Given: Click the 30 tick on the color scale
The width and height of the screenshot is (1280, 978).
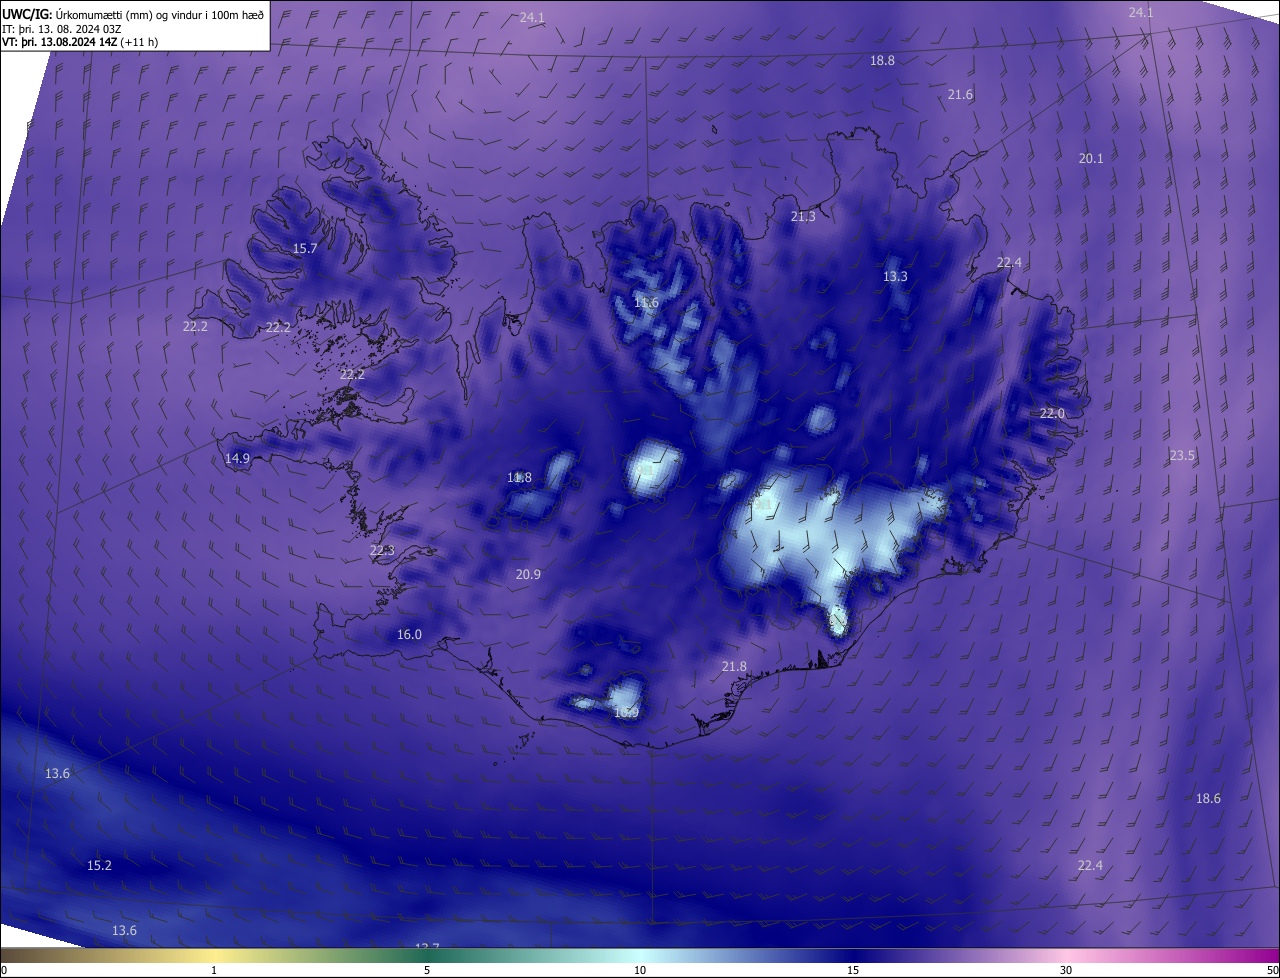Looking at the screenshot, I should click(1066, 970).
